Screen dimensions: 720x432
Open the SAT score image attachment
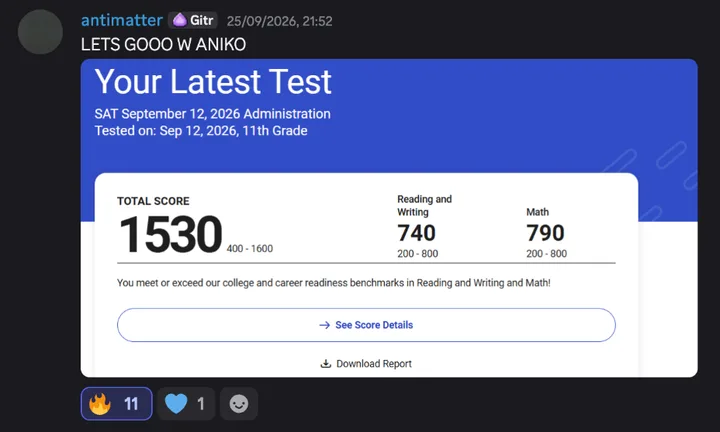tap(389, 218)
